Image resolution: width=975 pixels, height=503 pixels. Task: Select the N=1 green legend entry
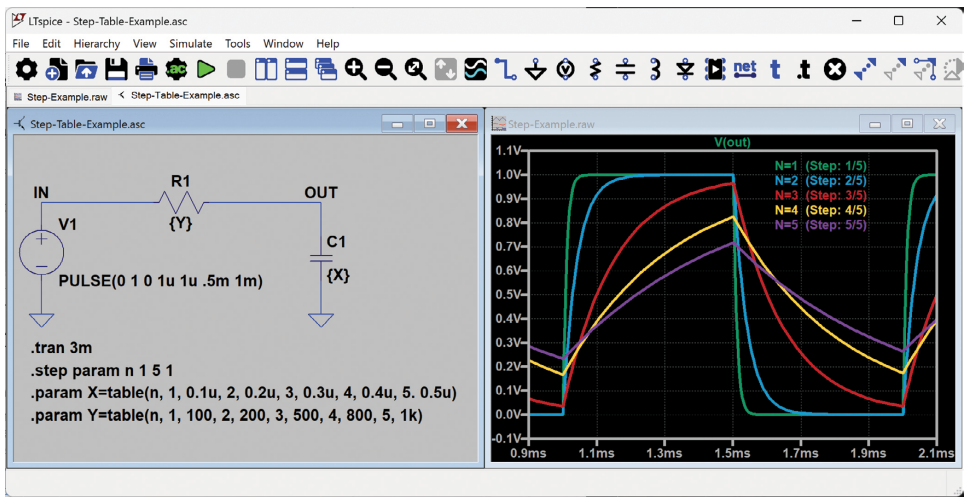tap(820, 166)
